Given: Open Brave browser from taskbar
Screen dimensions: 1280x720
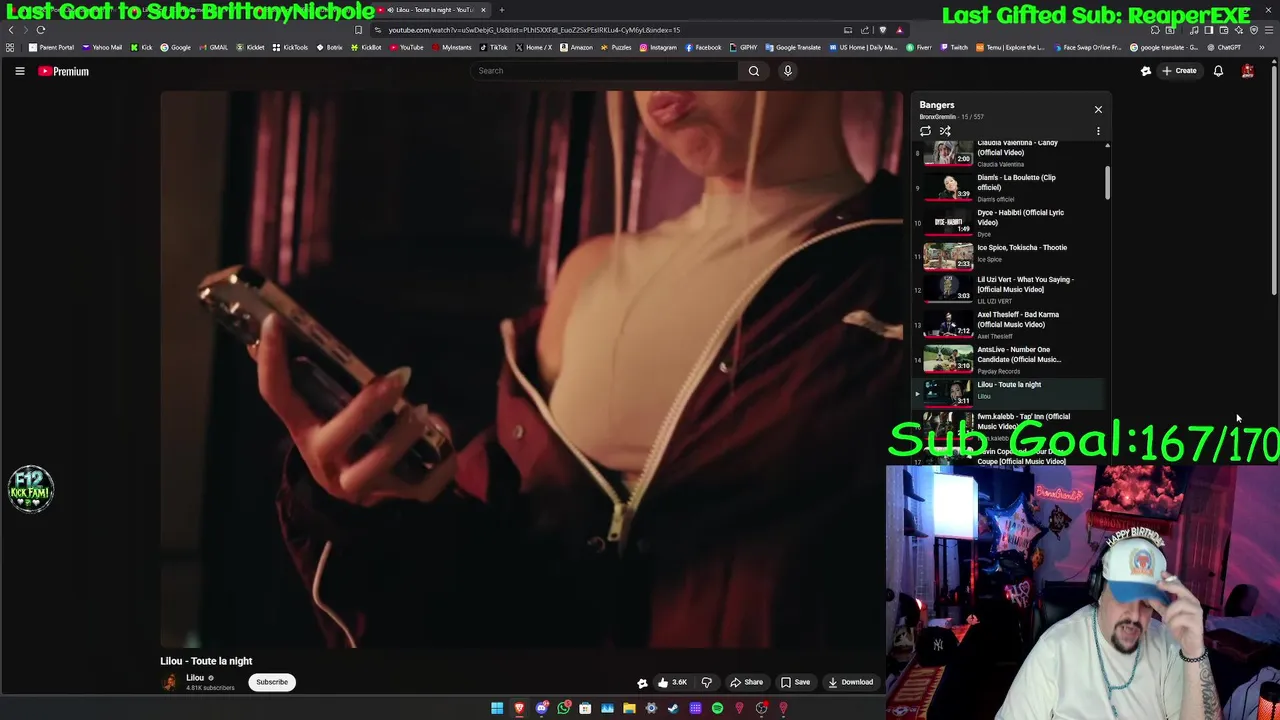Looking at the screenshot, I should pos(519,709).
